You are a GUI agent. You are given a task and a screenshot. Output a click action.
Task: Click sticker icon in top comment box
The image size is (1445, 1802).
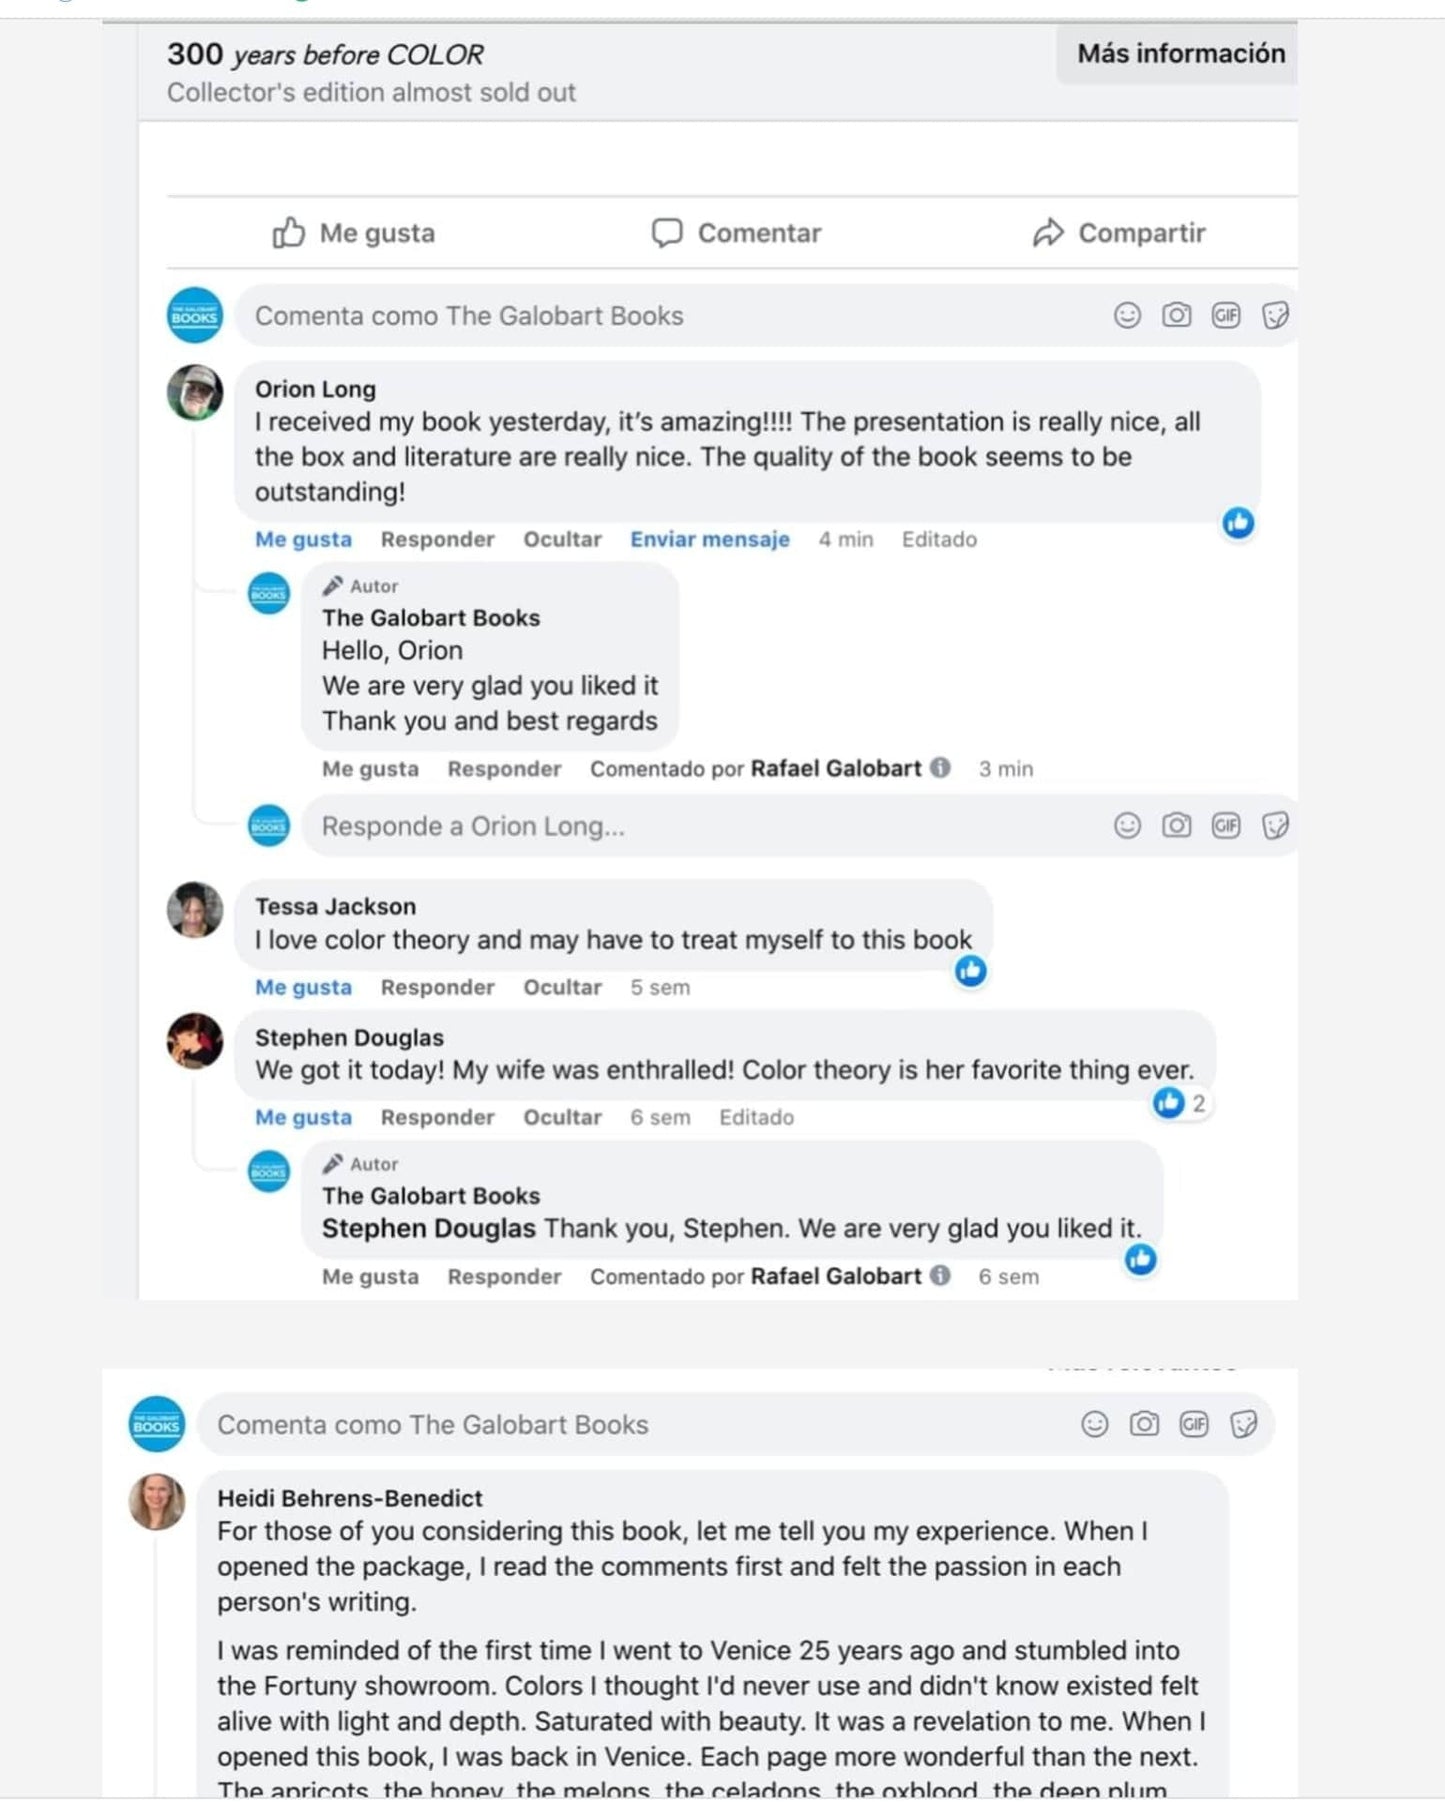[1275, 316]
